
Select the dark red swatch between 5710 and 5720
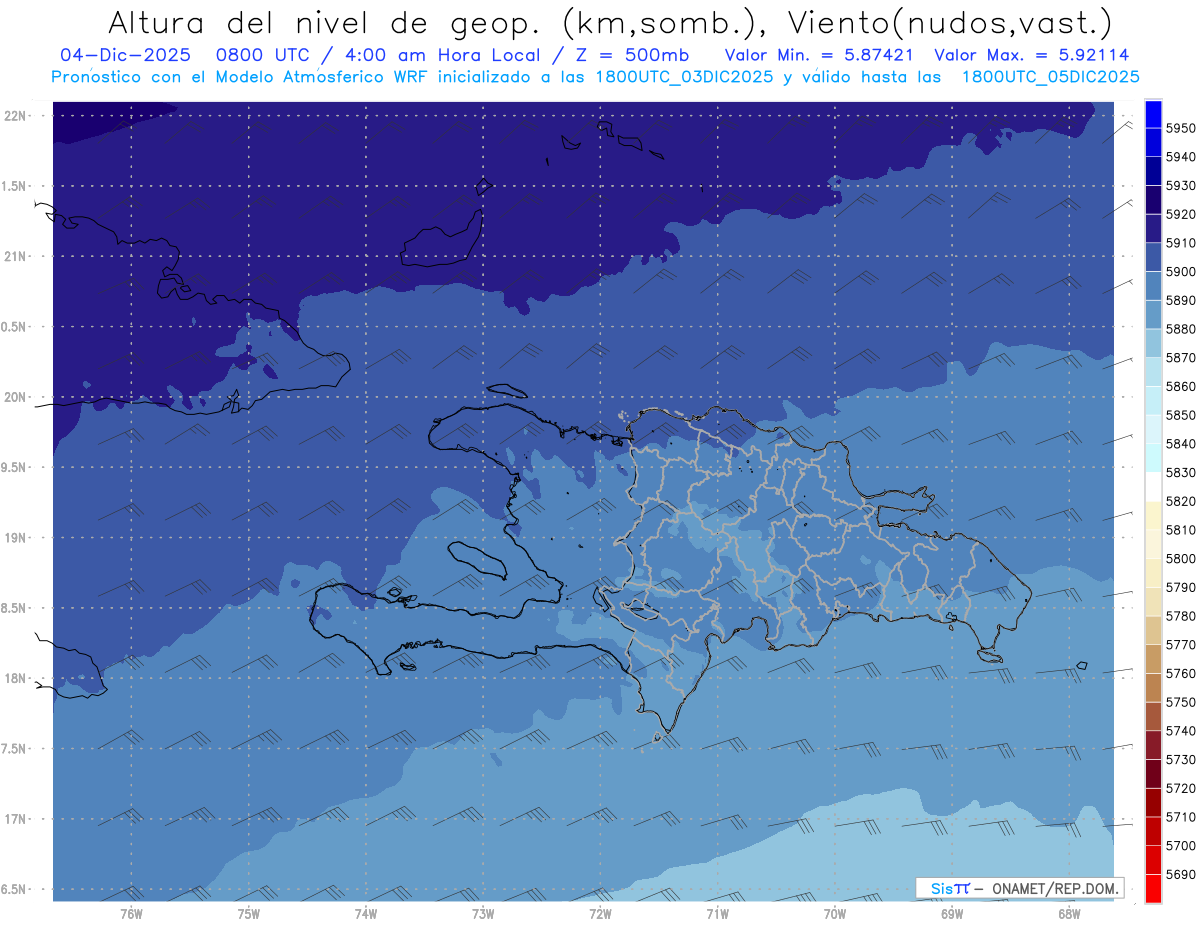click(1153, 802)
